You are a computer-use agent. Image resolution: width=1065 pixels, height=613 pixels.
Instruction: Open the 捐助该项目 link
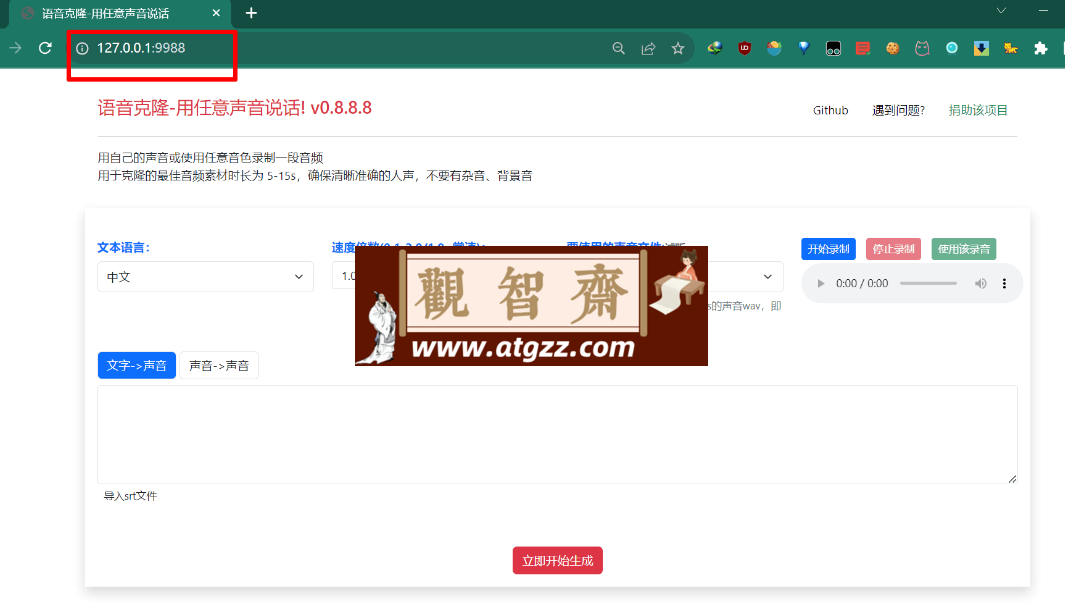click(x=978, y=110)
